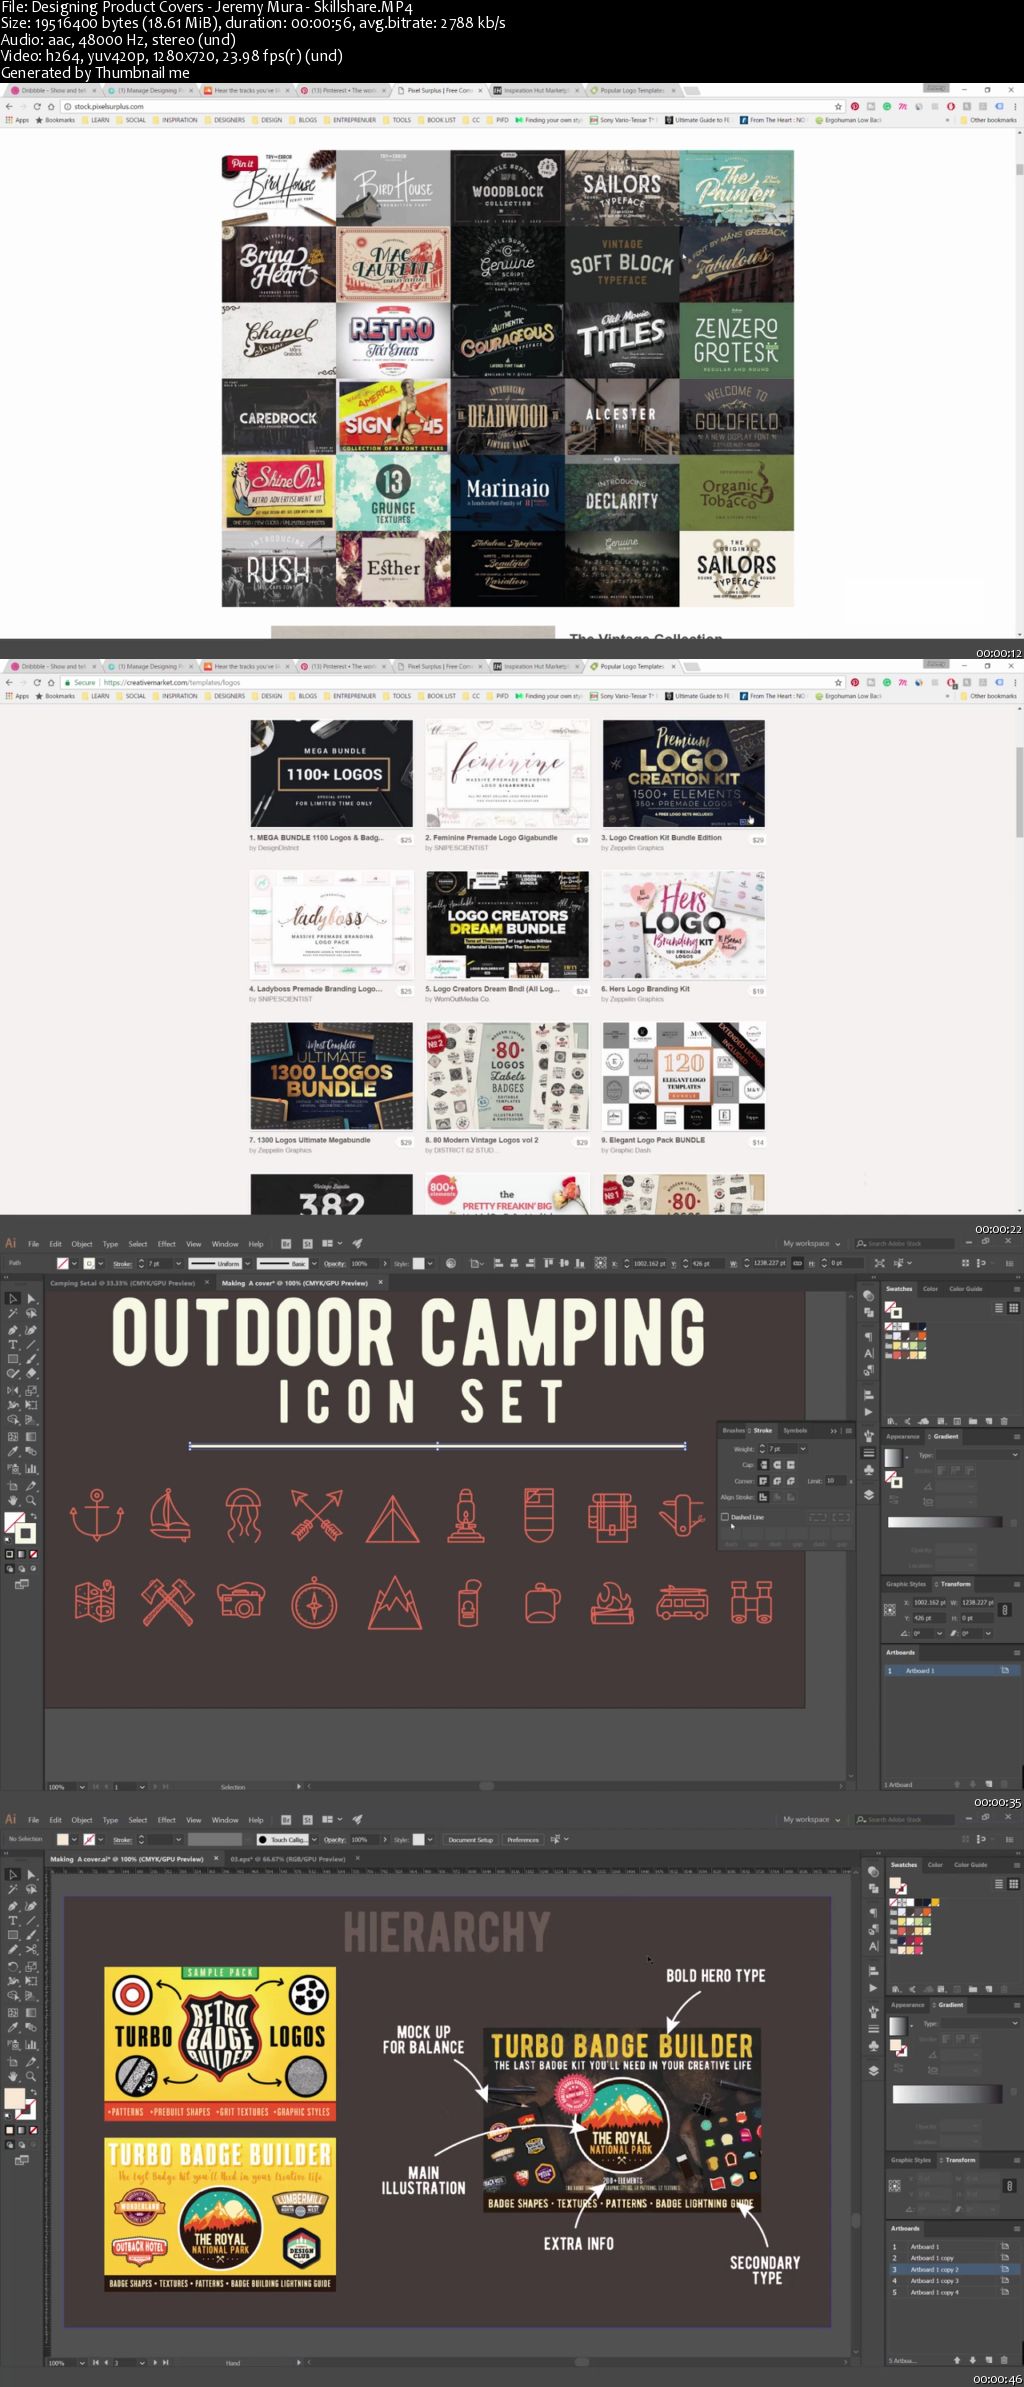Open the INSPIRATION bookmark folder in pixelsurplus window
1024x2387 pixels.
[176, 120]
